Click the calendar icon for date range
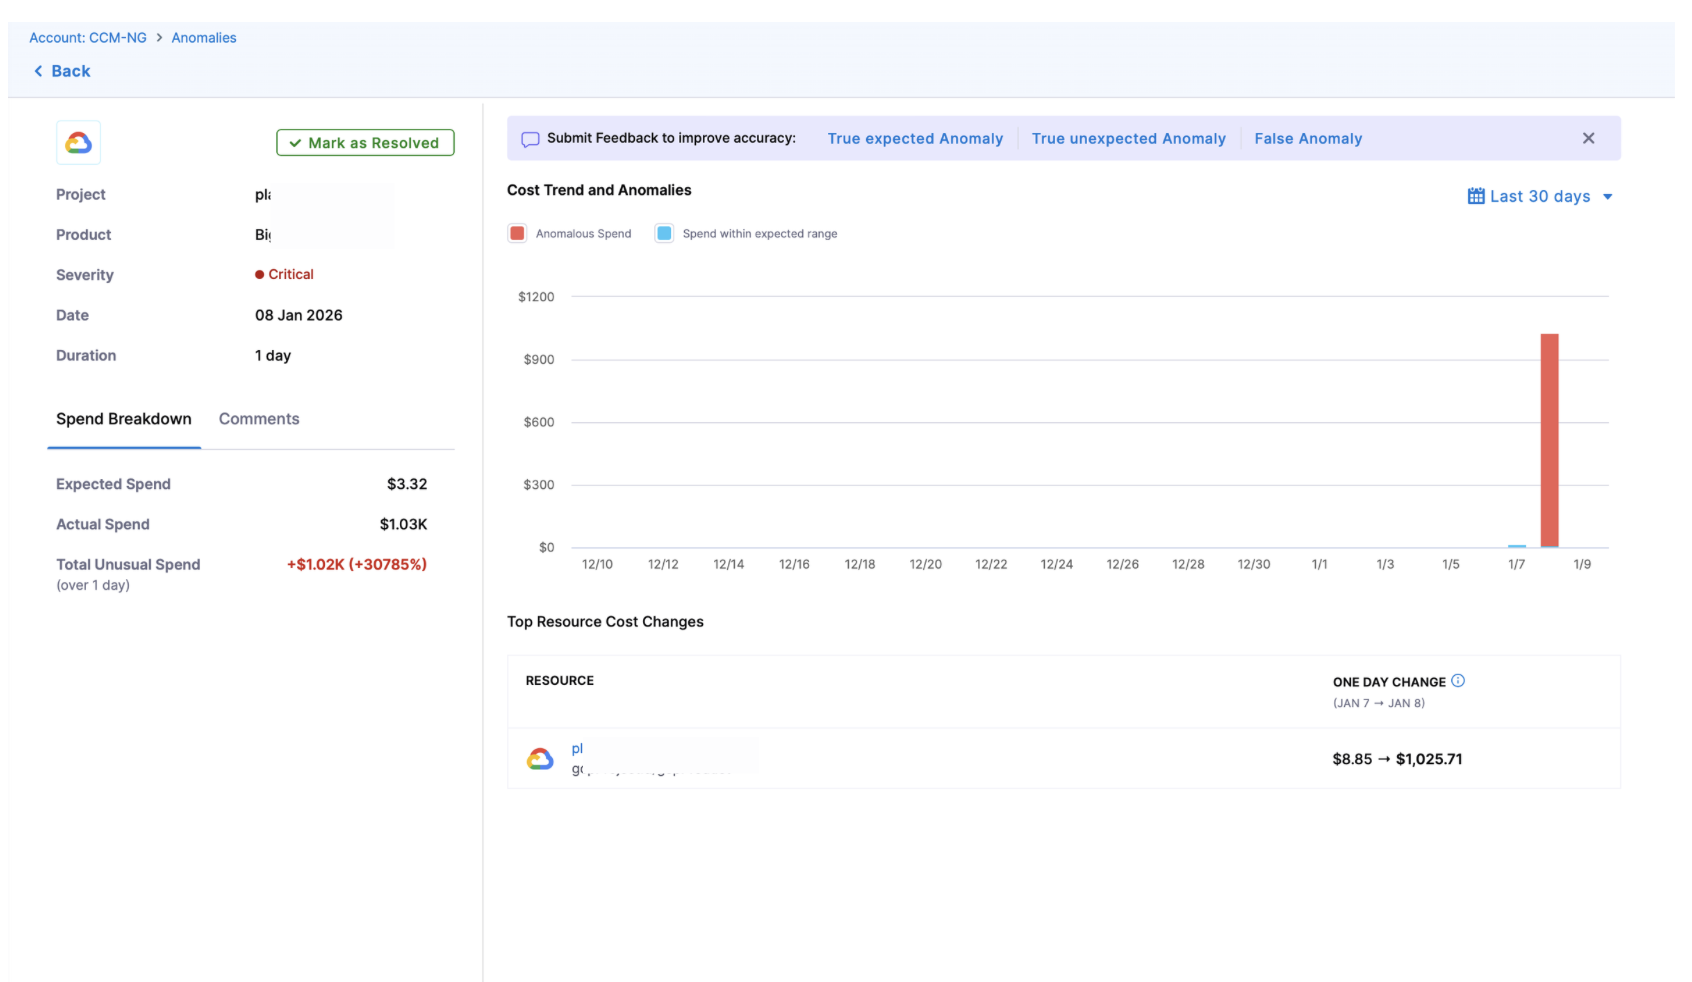 point(1475,197)
